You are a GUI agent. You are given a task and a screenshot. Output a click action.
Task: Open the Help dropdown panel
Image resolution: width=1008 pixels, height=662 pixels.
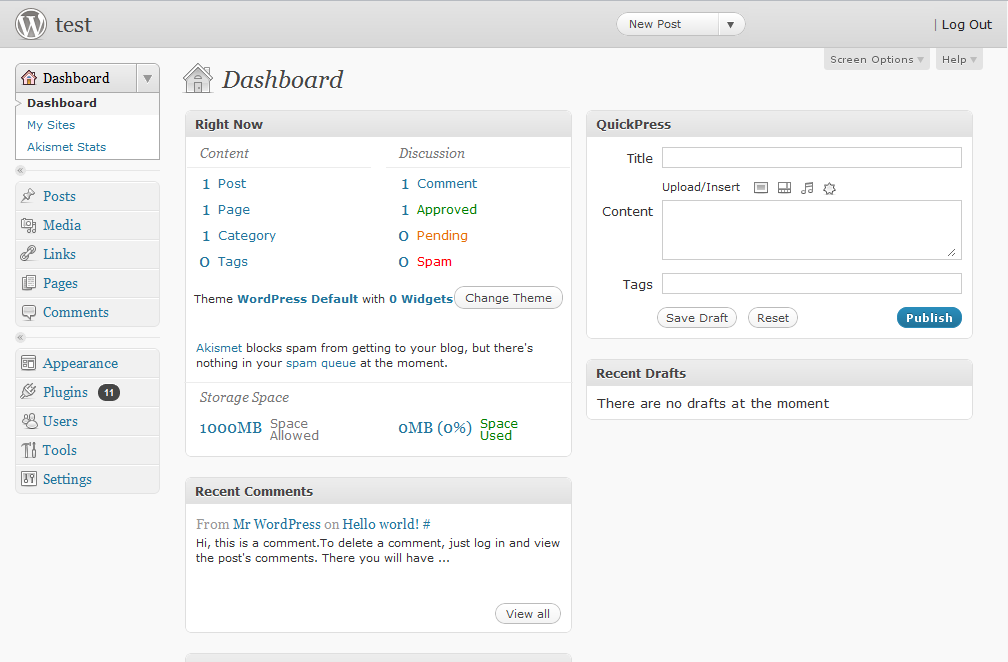[x=959, y=59]
